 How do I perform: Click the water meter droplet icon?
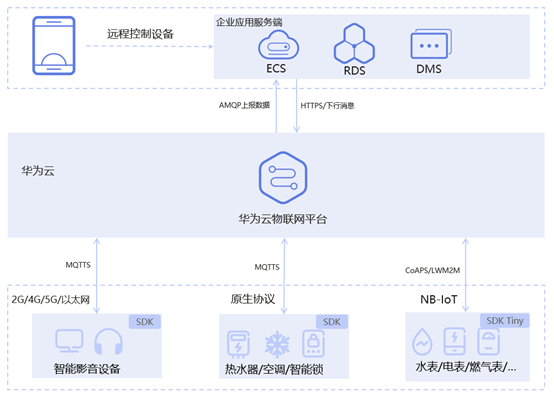[422, 341]
